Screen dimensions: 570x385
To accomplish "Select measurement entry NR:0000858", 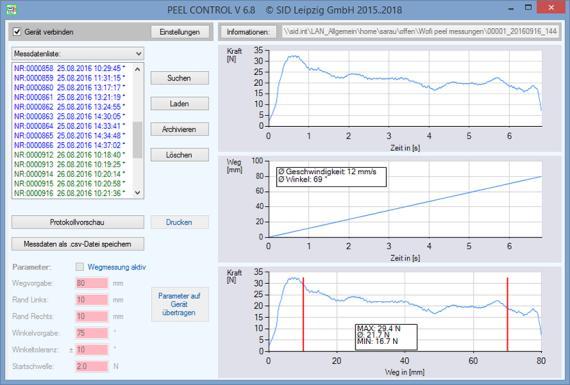I will 69,68.
